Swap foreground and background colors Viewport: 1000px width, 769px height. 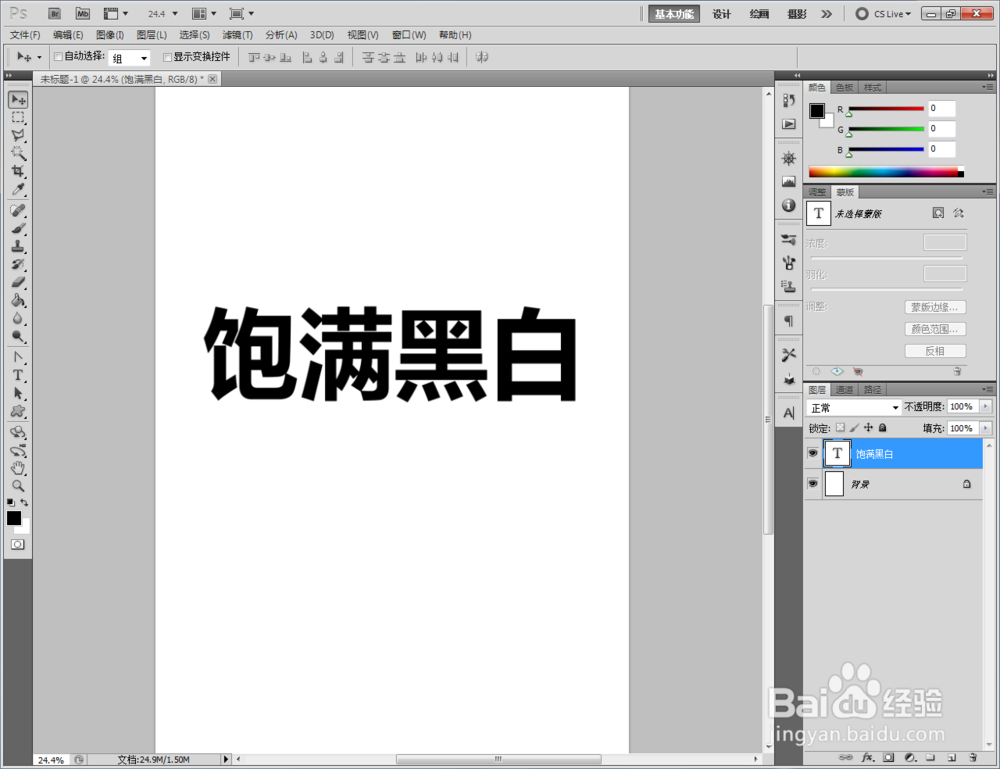(24, 502)
